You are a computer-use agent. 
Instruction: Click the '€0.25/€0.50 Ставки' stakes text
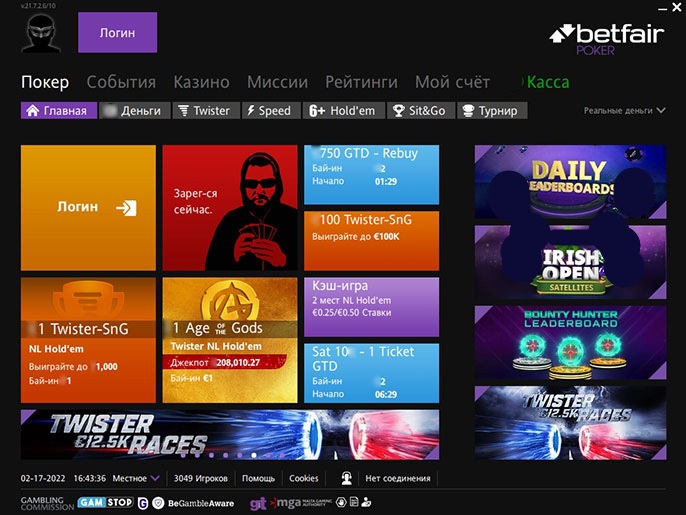(352, 312)
